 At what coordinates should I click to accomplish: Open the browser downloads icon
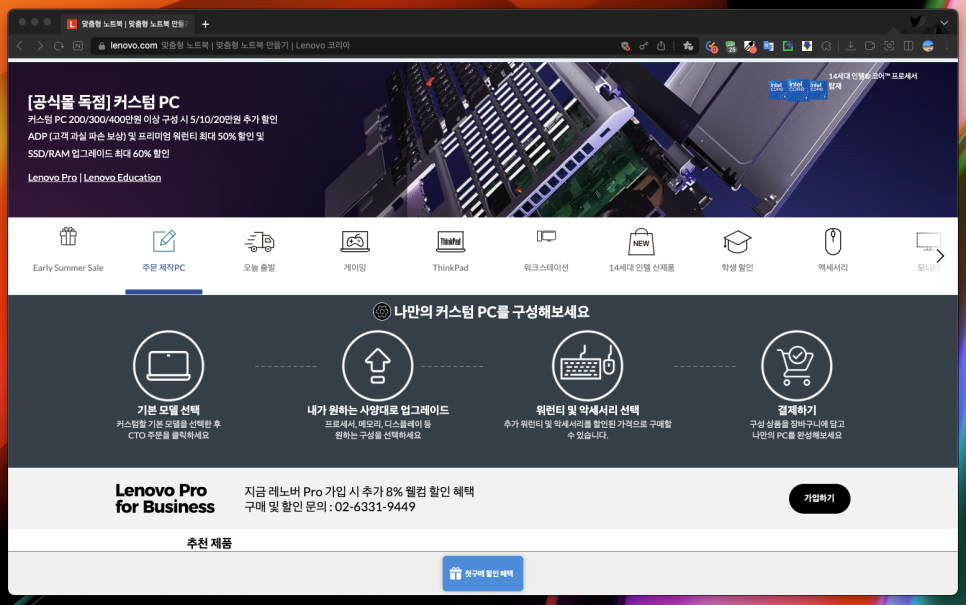[x=850, y=46]
